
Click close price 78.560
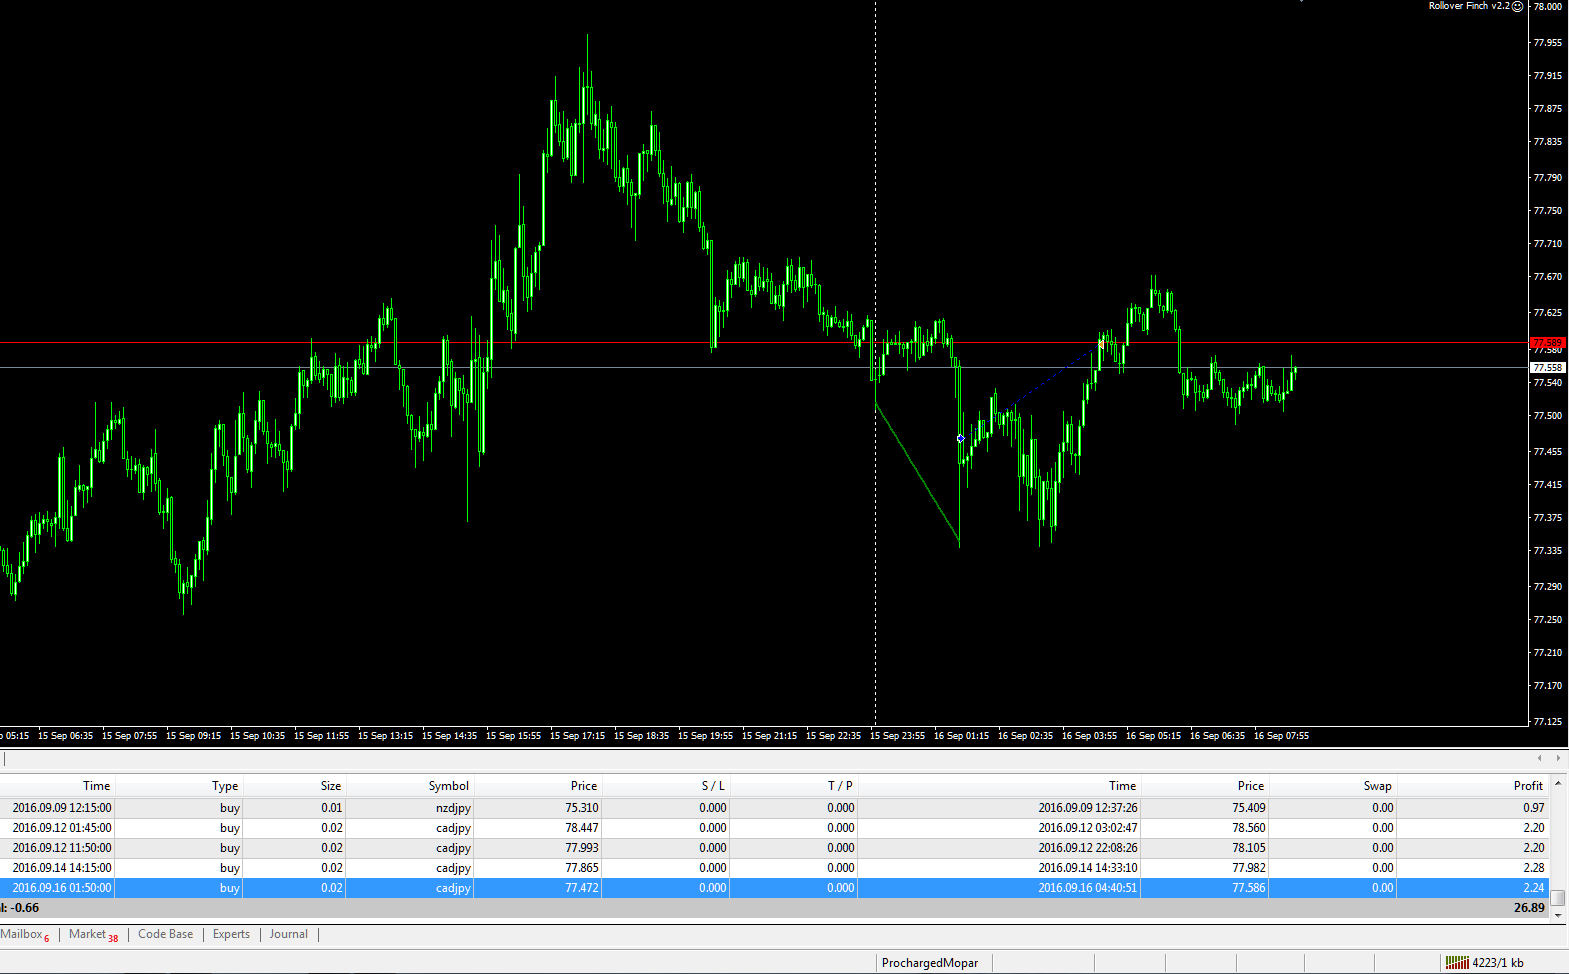(1249, 828)
